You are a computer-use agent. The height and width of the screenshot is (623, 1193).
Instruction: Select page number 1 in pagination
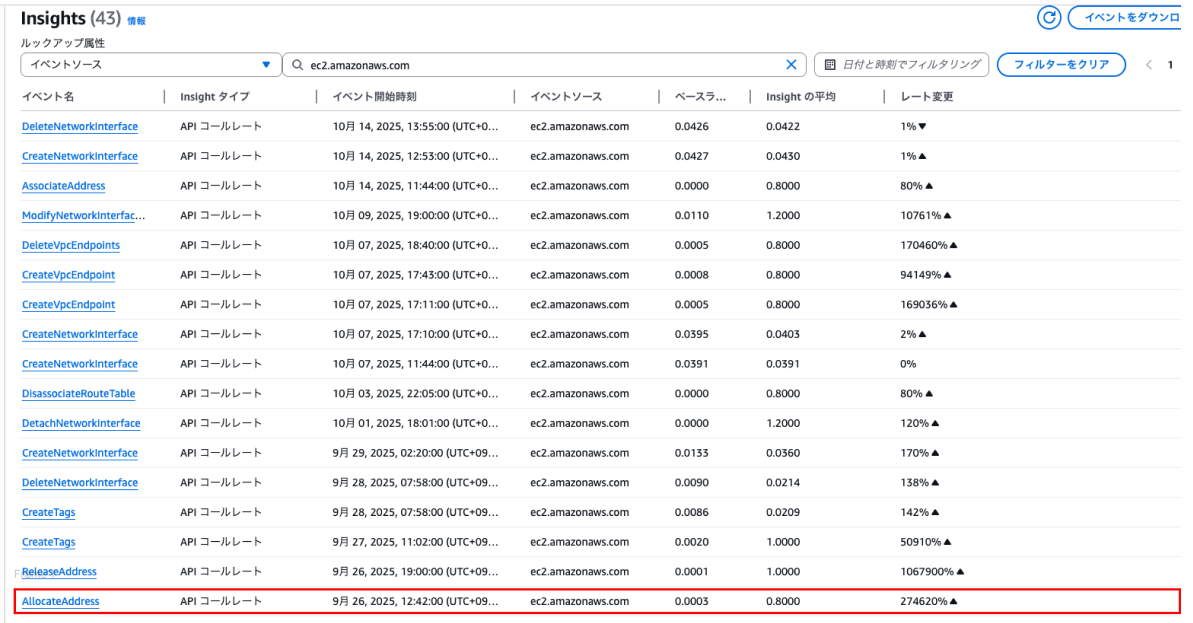tap(1169, 65)
